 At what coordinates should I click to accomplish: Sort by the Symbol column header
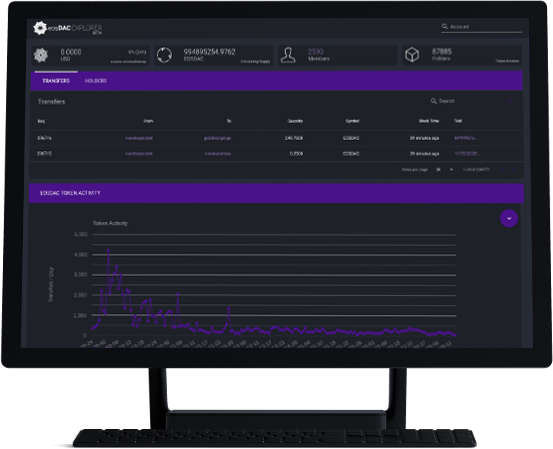coord(352,121)
